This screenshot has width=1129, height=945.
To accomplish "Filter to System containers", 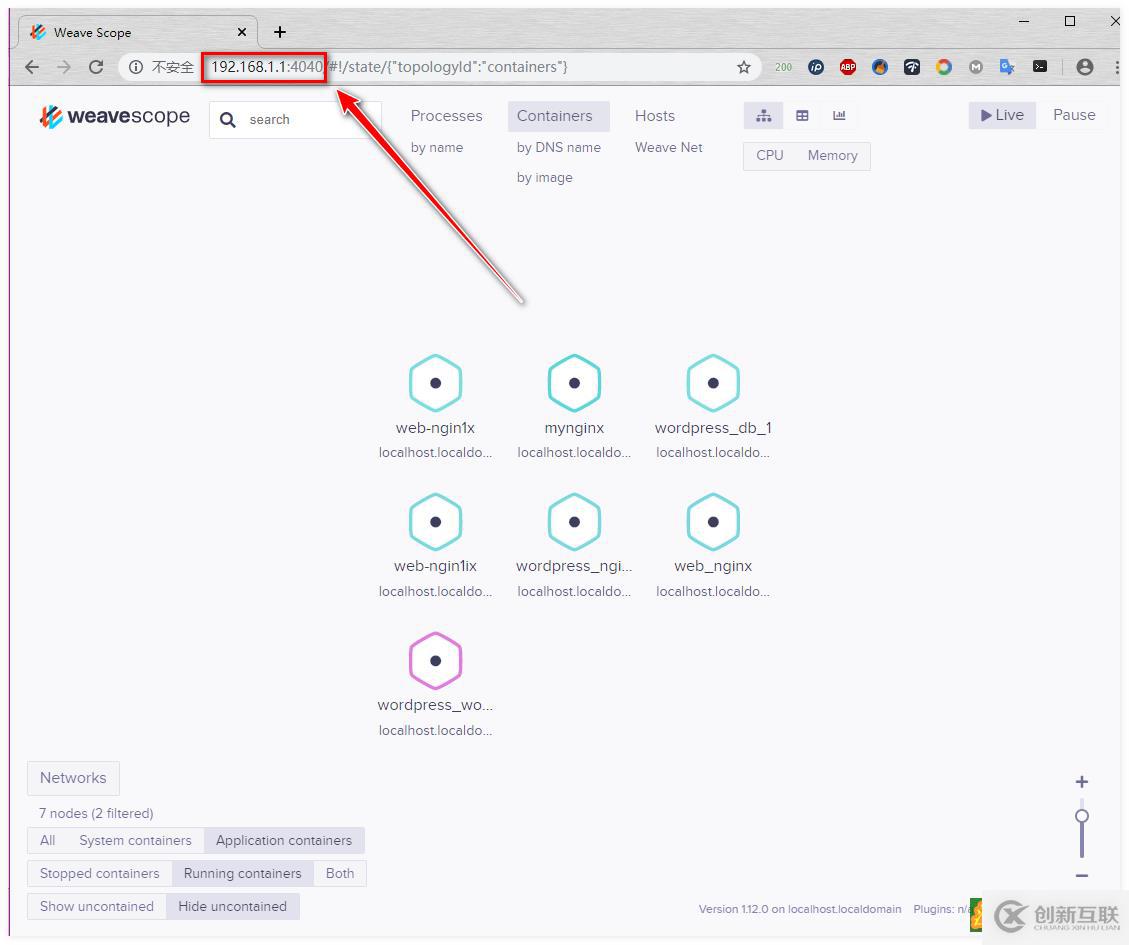I will coord(135,841).
